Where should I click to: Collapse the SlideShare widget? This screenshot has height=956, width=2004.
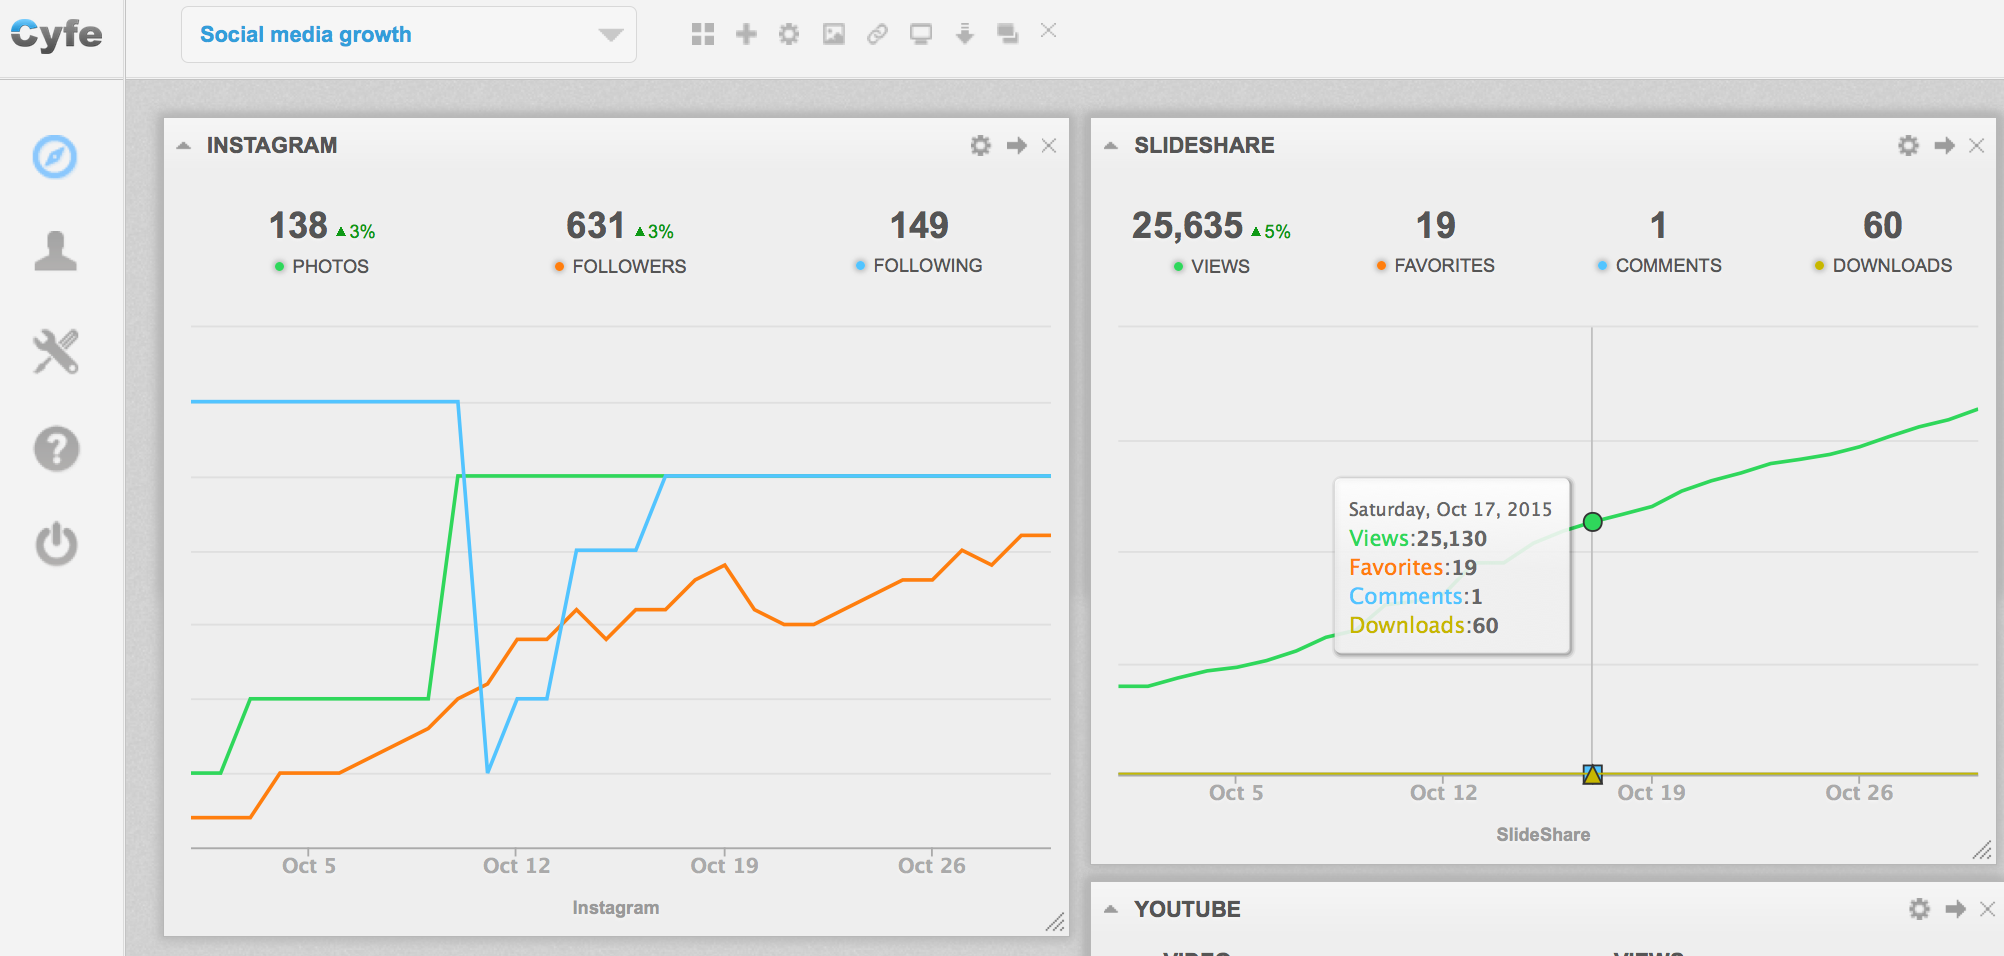[x=1111, y=146]
